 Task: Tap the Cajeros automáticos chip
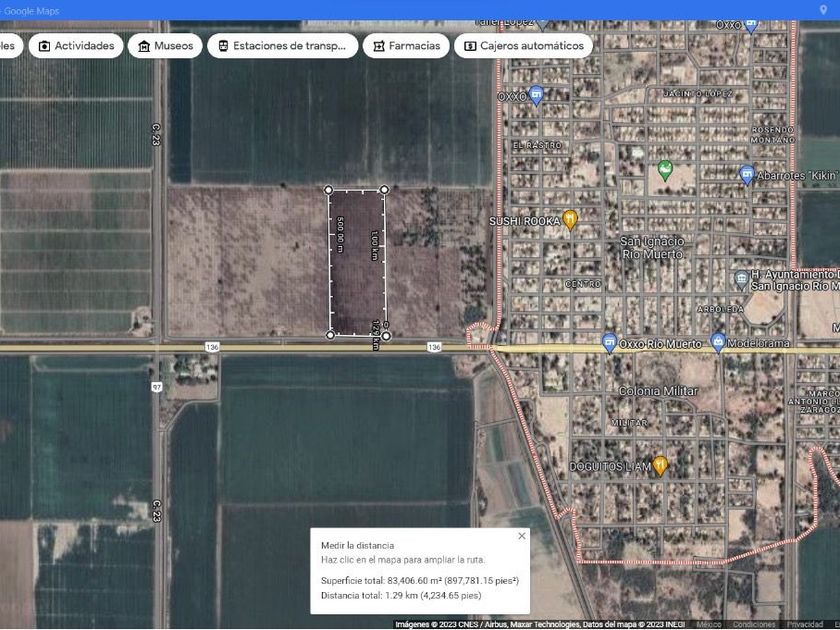pyautogui.click(x=523, y=46)
